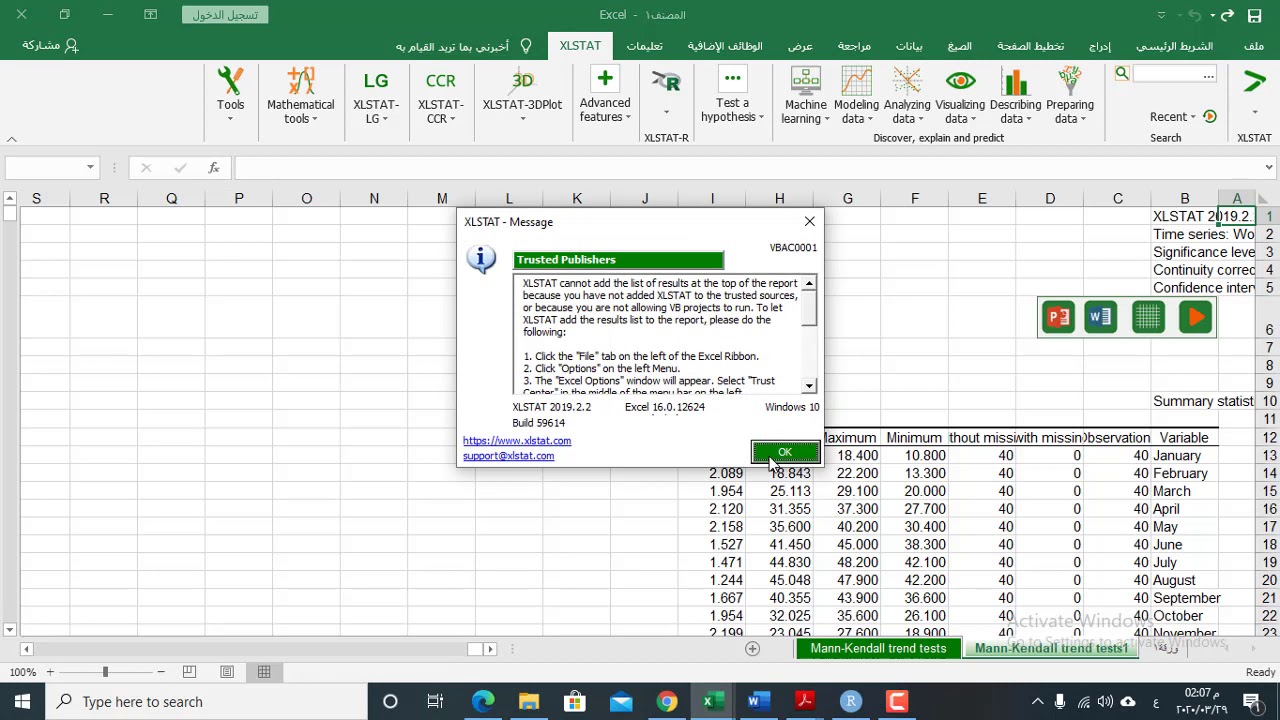Open the Test a hypothesis menu
This screenshot has height=720, width=1280.
click(732, 96)
